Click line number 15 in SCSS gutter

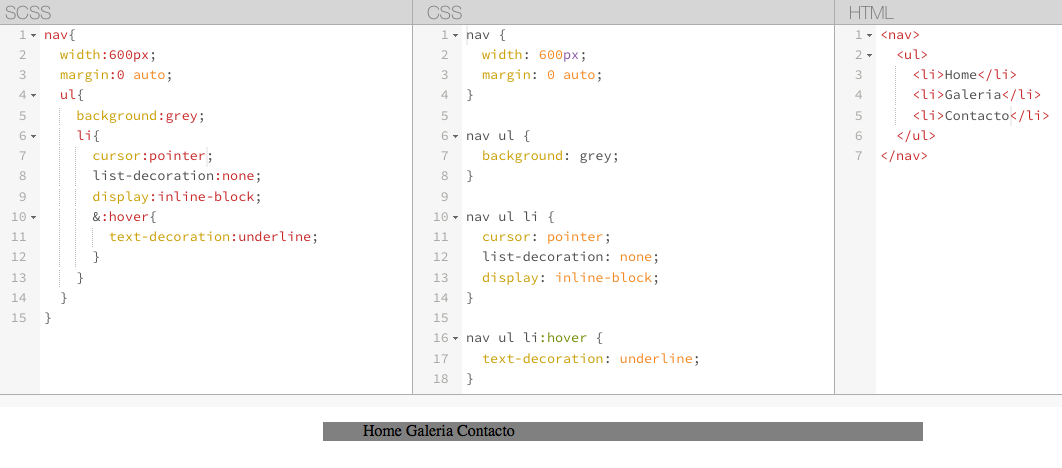(x=19, y=318)
